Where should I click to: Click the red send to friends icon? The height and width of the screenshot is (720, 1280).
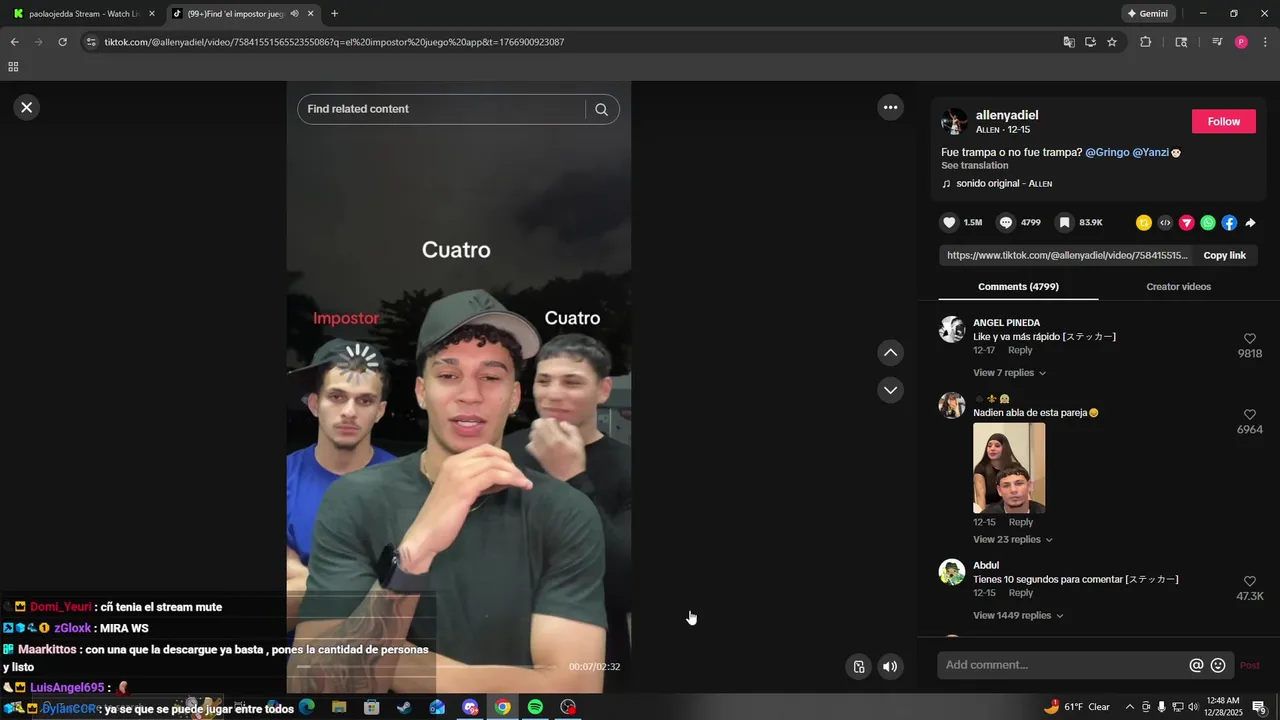[x=1186, y=222]
